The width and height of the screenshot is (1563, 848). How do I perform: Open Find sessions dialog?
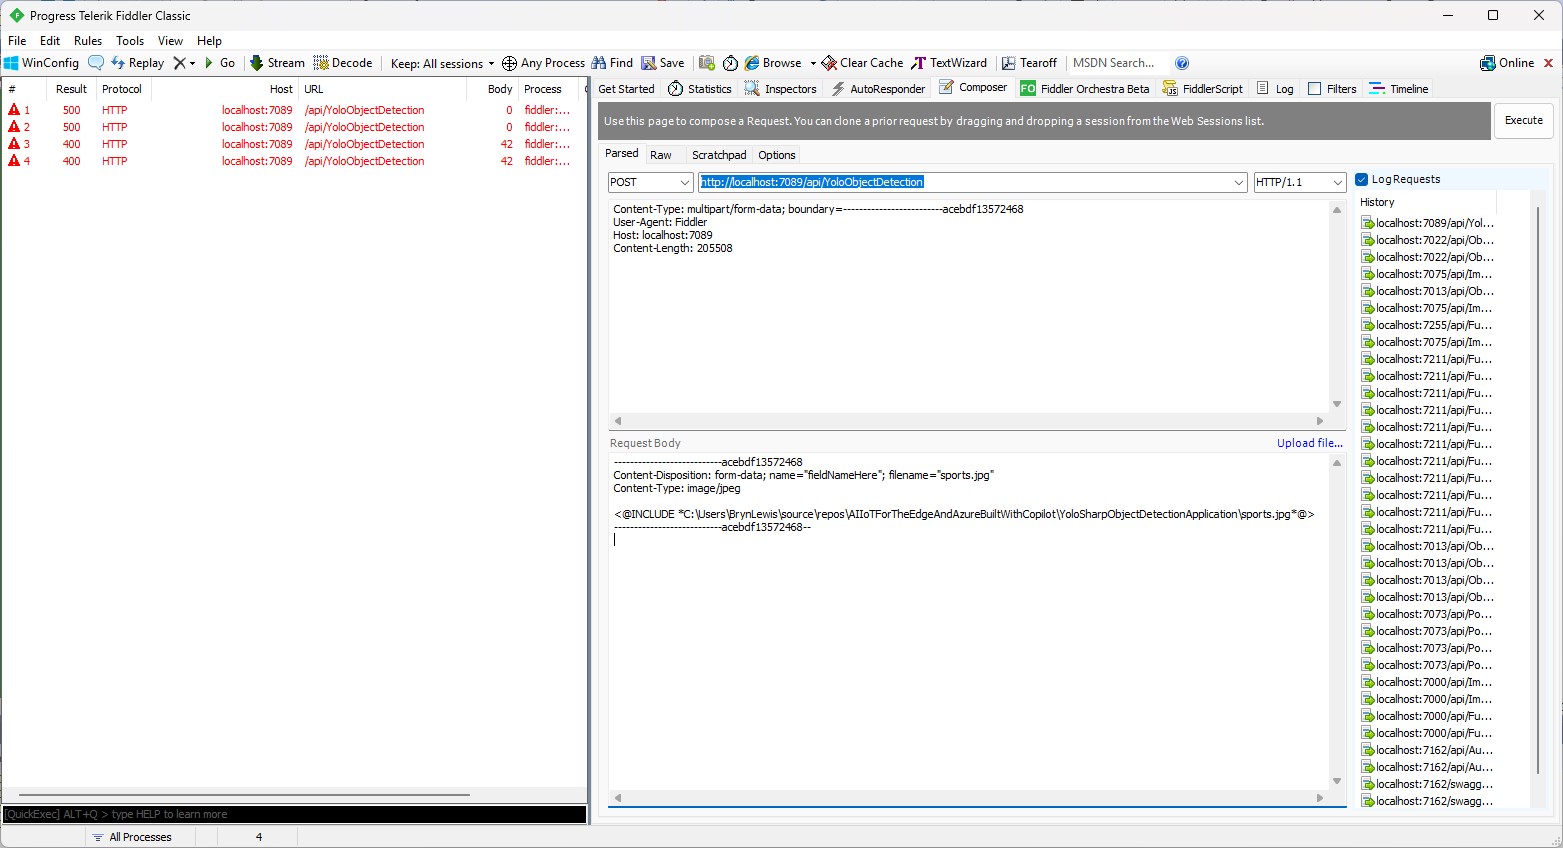pos(612,63)
